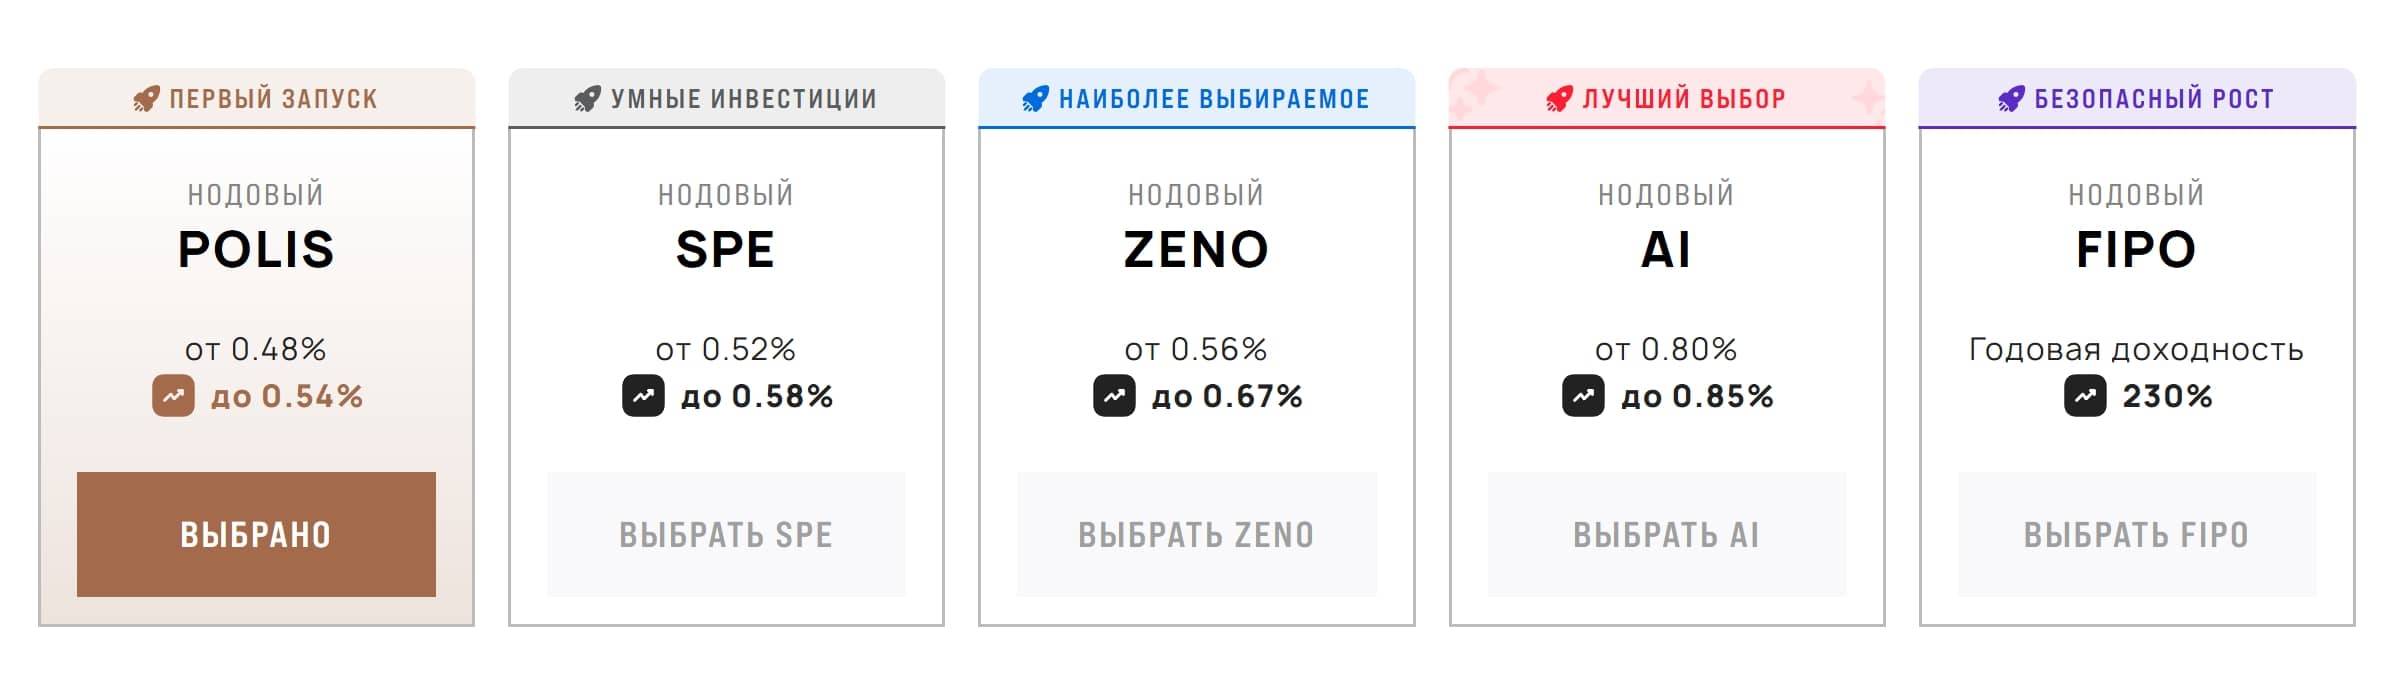Select the ZENO plan via ВЫБРАТЬ ZENO
Image resolution: width=2398 pixels, height=676 pixels.
coord(1196,535)
